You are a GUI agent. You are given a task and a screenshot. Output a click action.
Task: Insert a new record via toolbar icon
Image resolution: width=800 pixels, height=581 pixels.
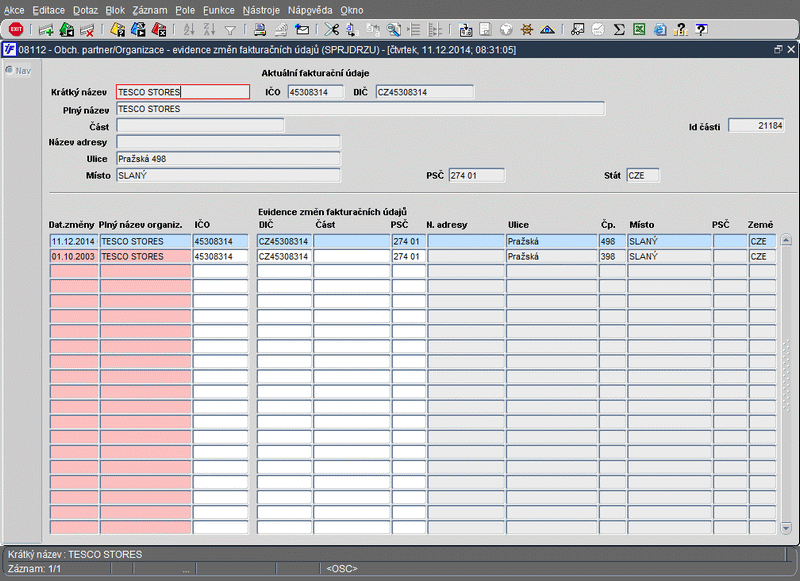(x=46, y=30)
